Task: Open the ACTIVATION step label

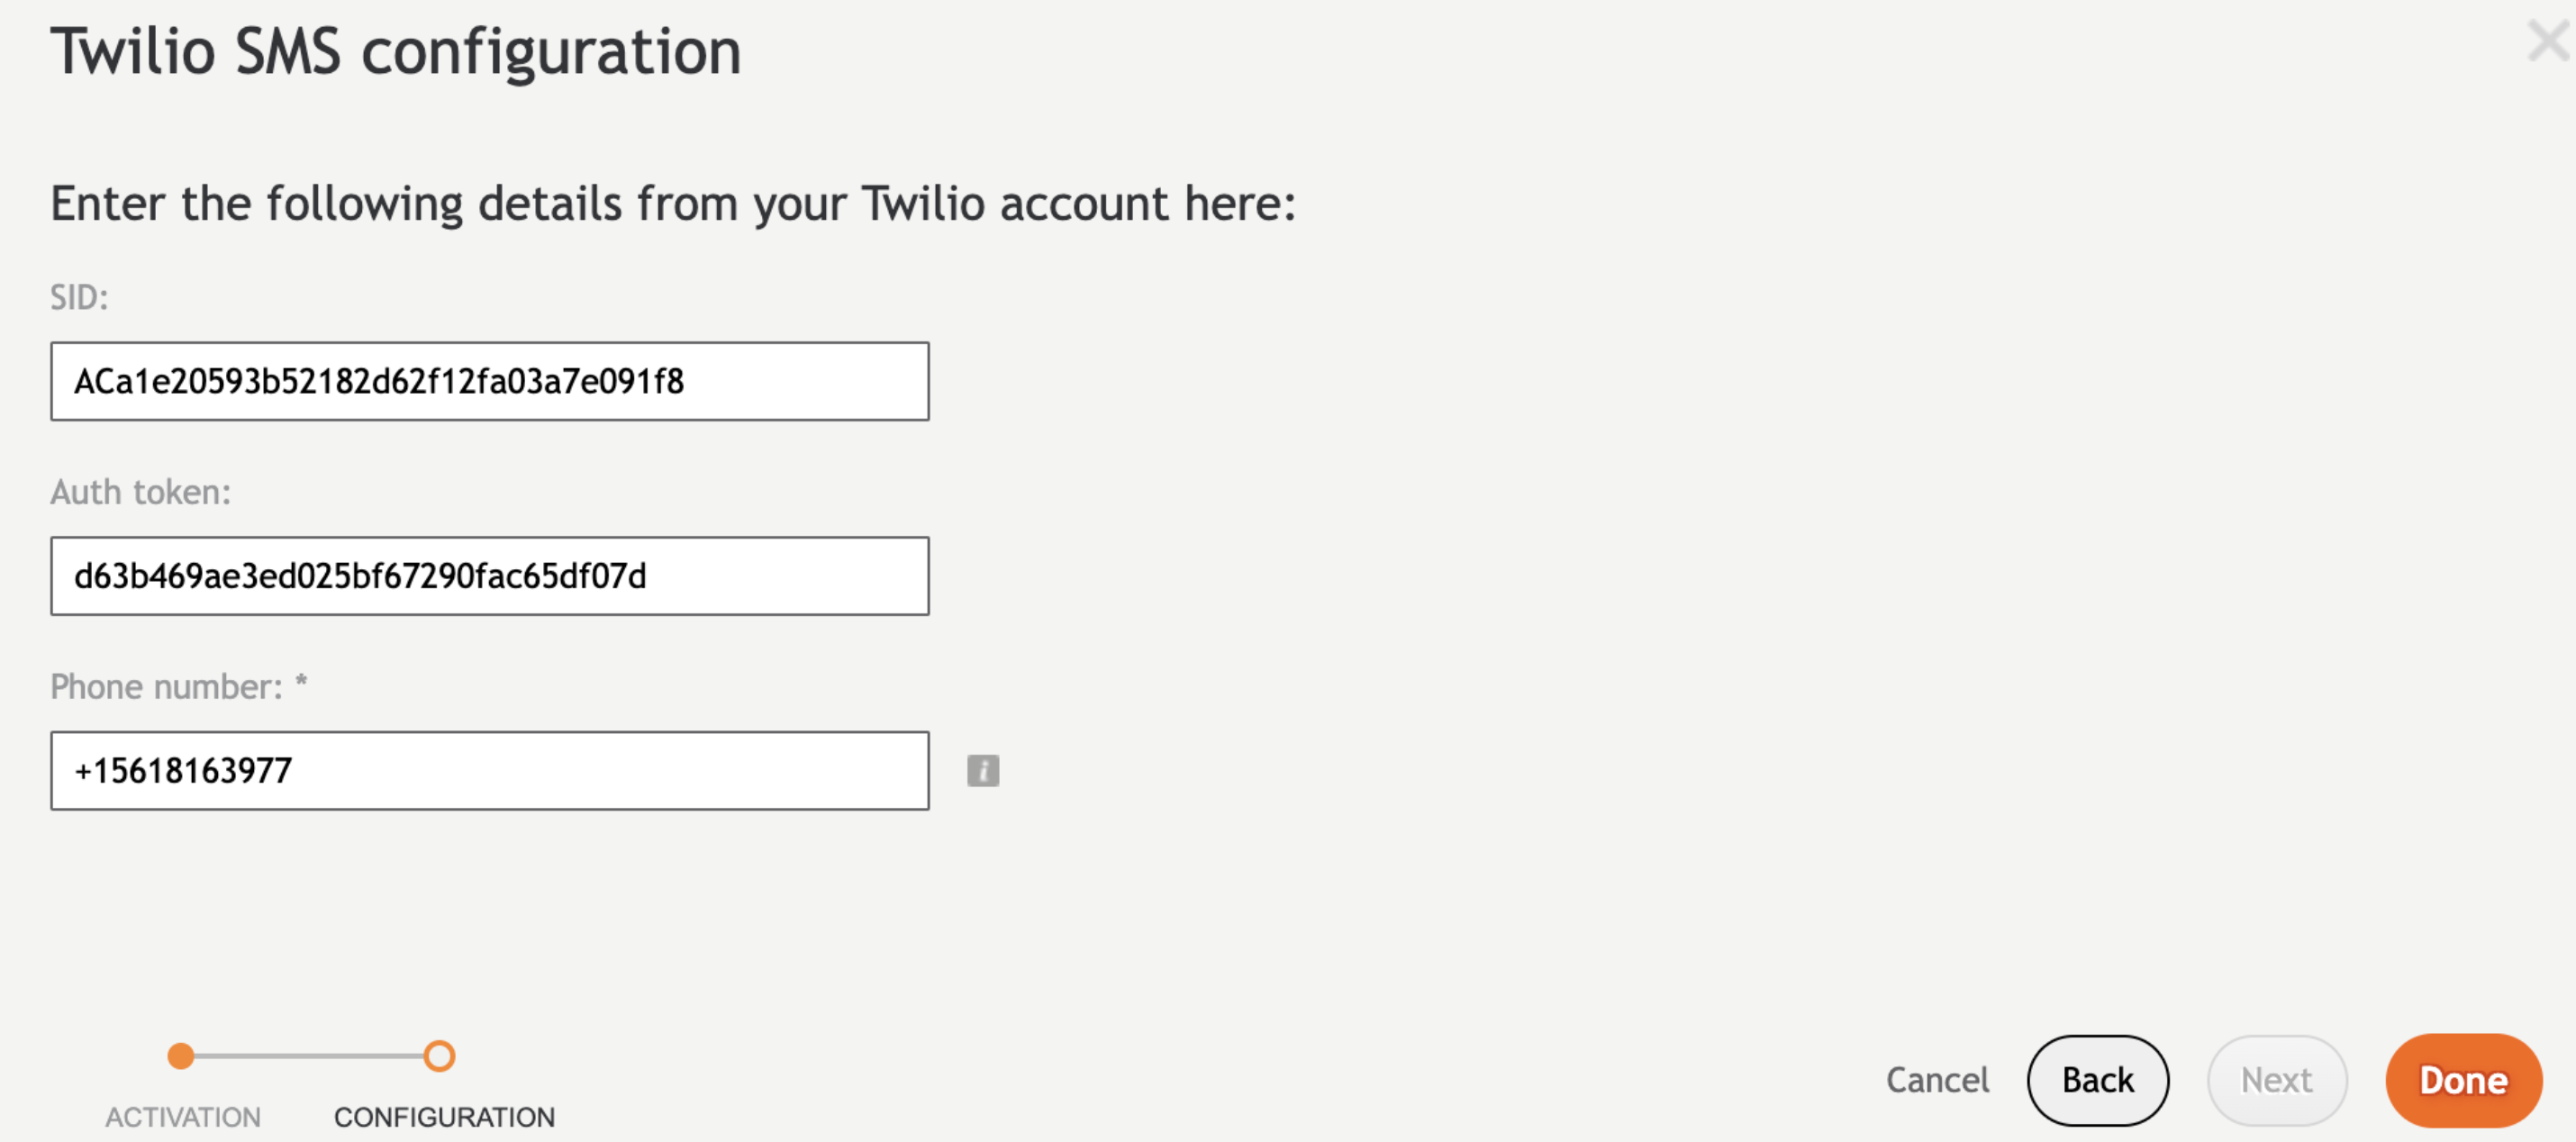Action: point(183,1117)
